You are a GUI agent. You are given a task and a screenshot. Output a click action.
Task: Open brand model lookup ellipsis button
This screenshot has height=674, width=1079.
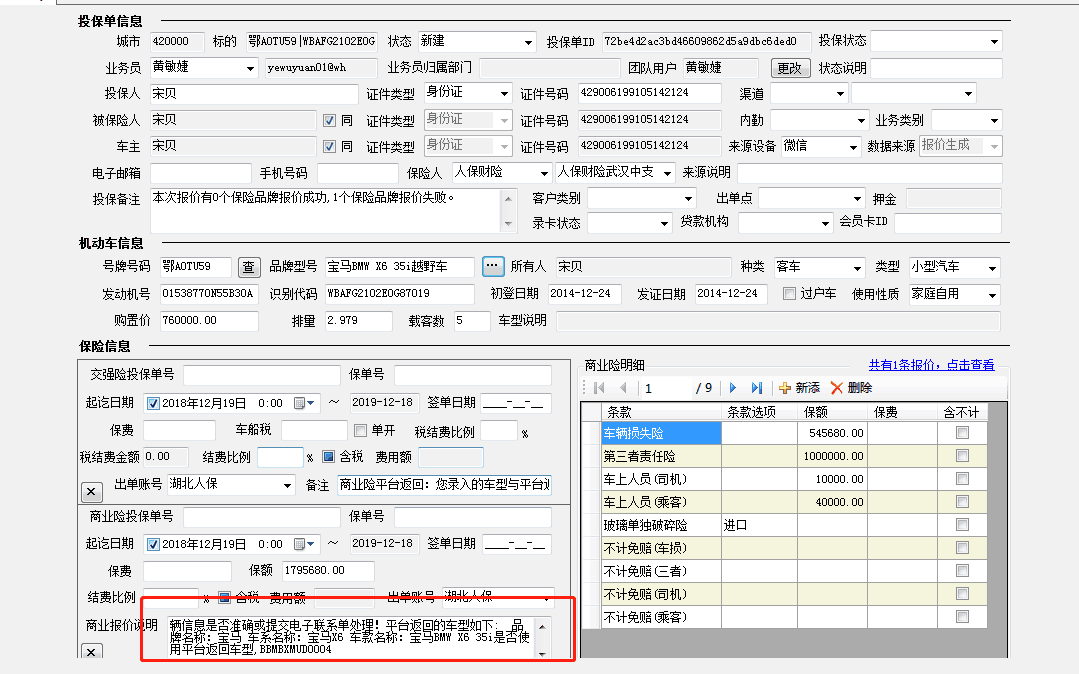tap(492, 267)
